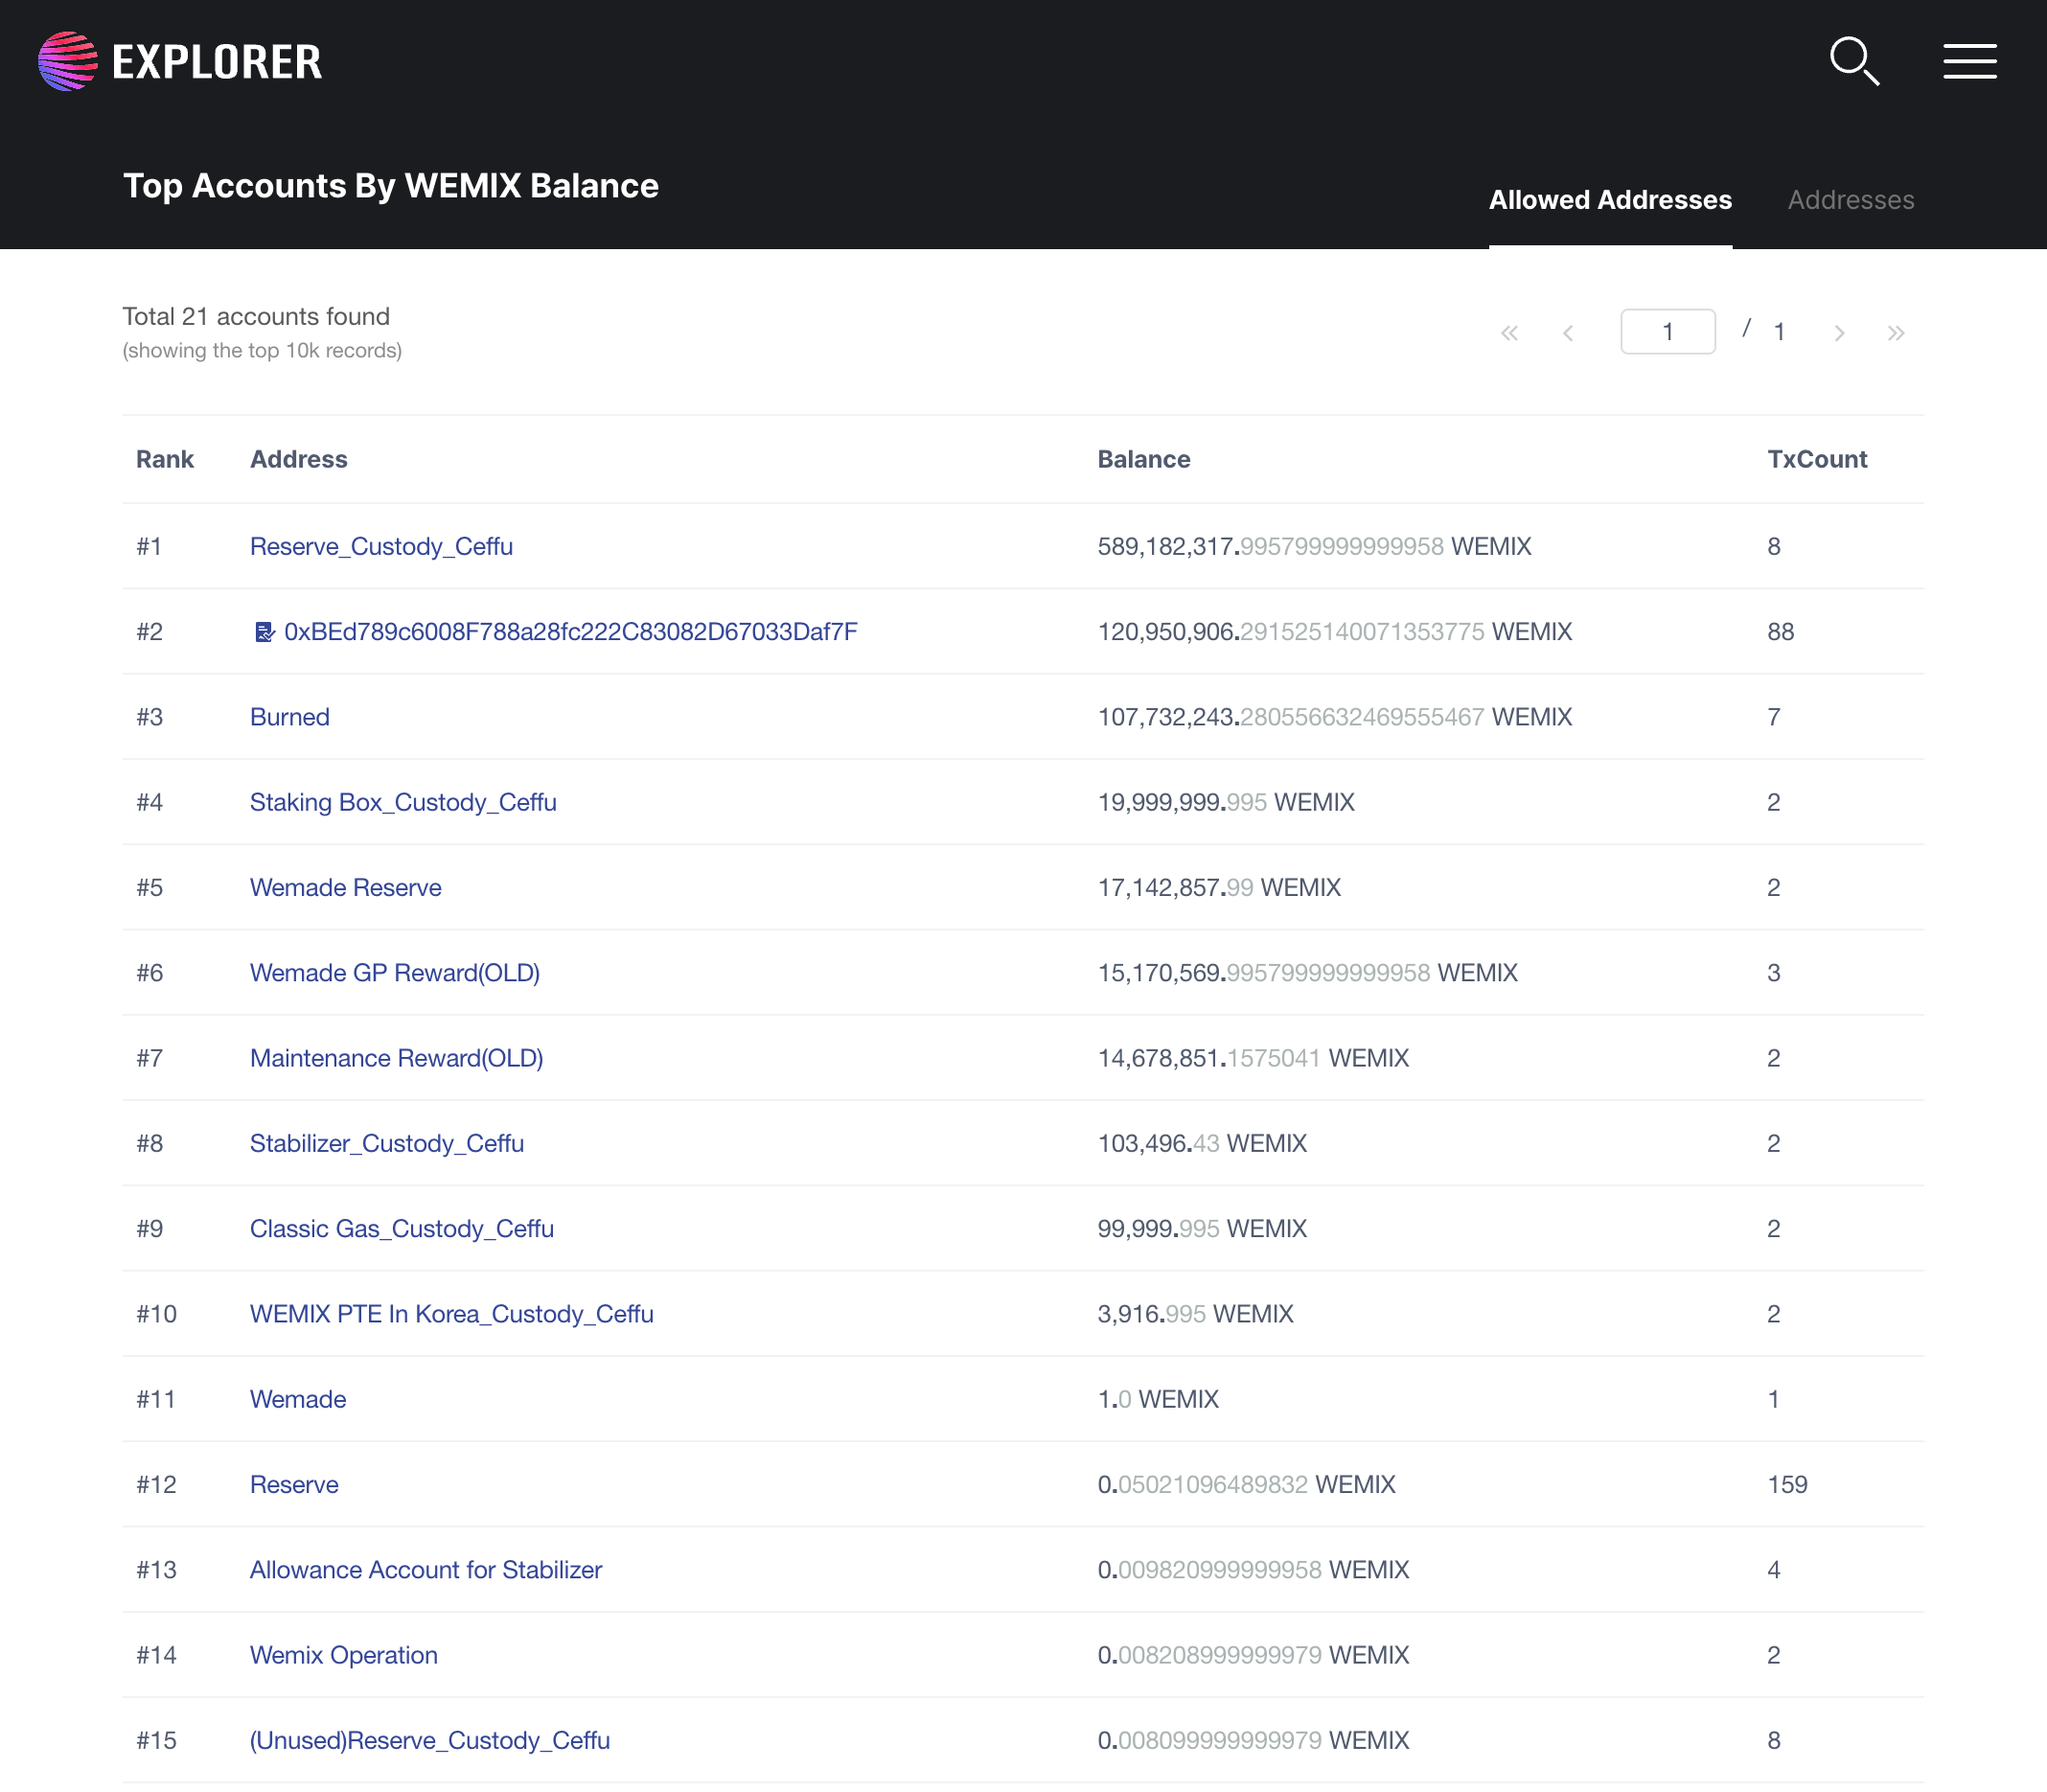Open the search magnifier icon

tap(1854, 61)
